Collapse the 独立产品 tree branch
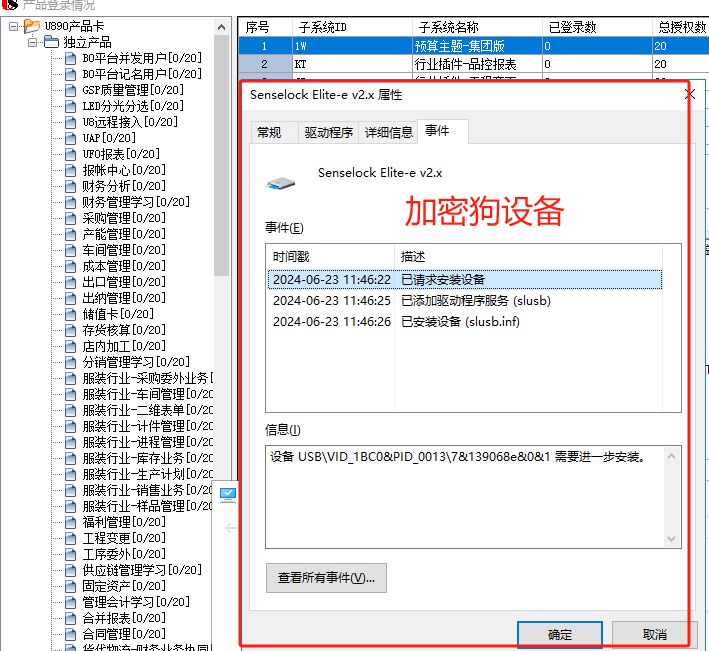 (x=32, y=42)
